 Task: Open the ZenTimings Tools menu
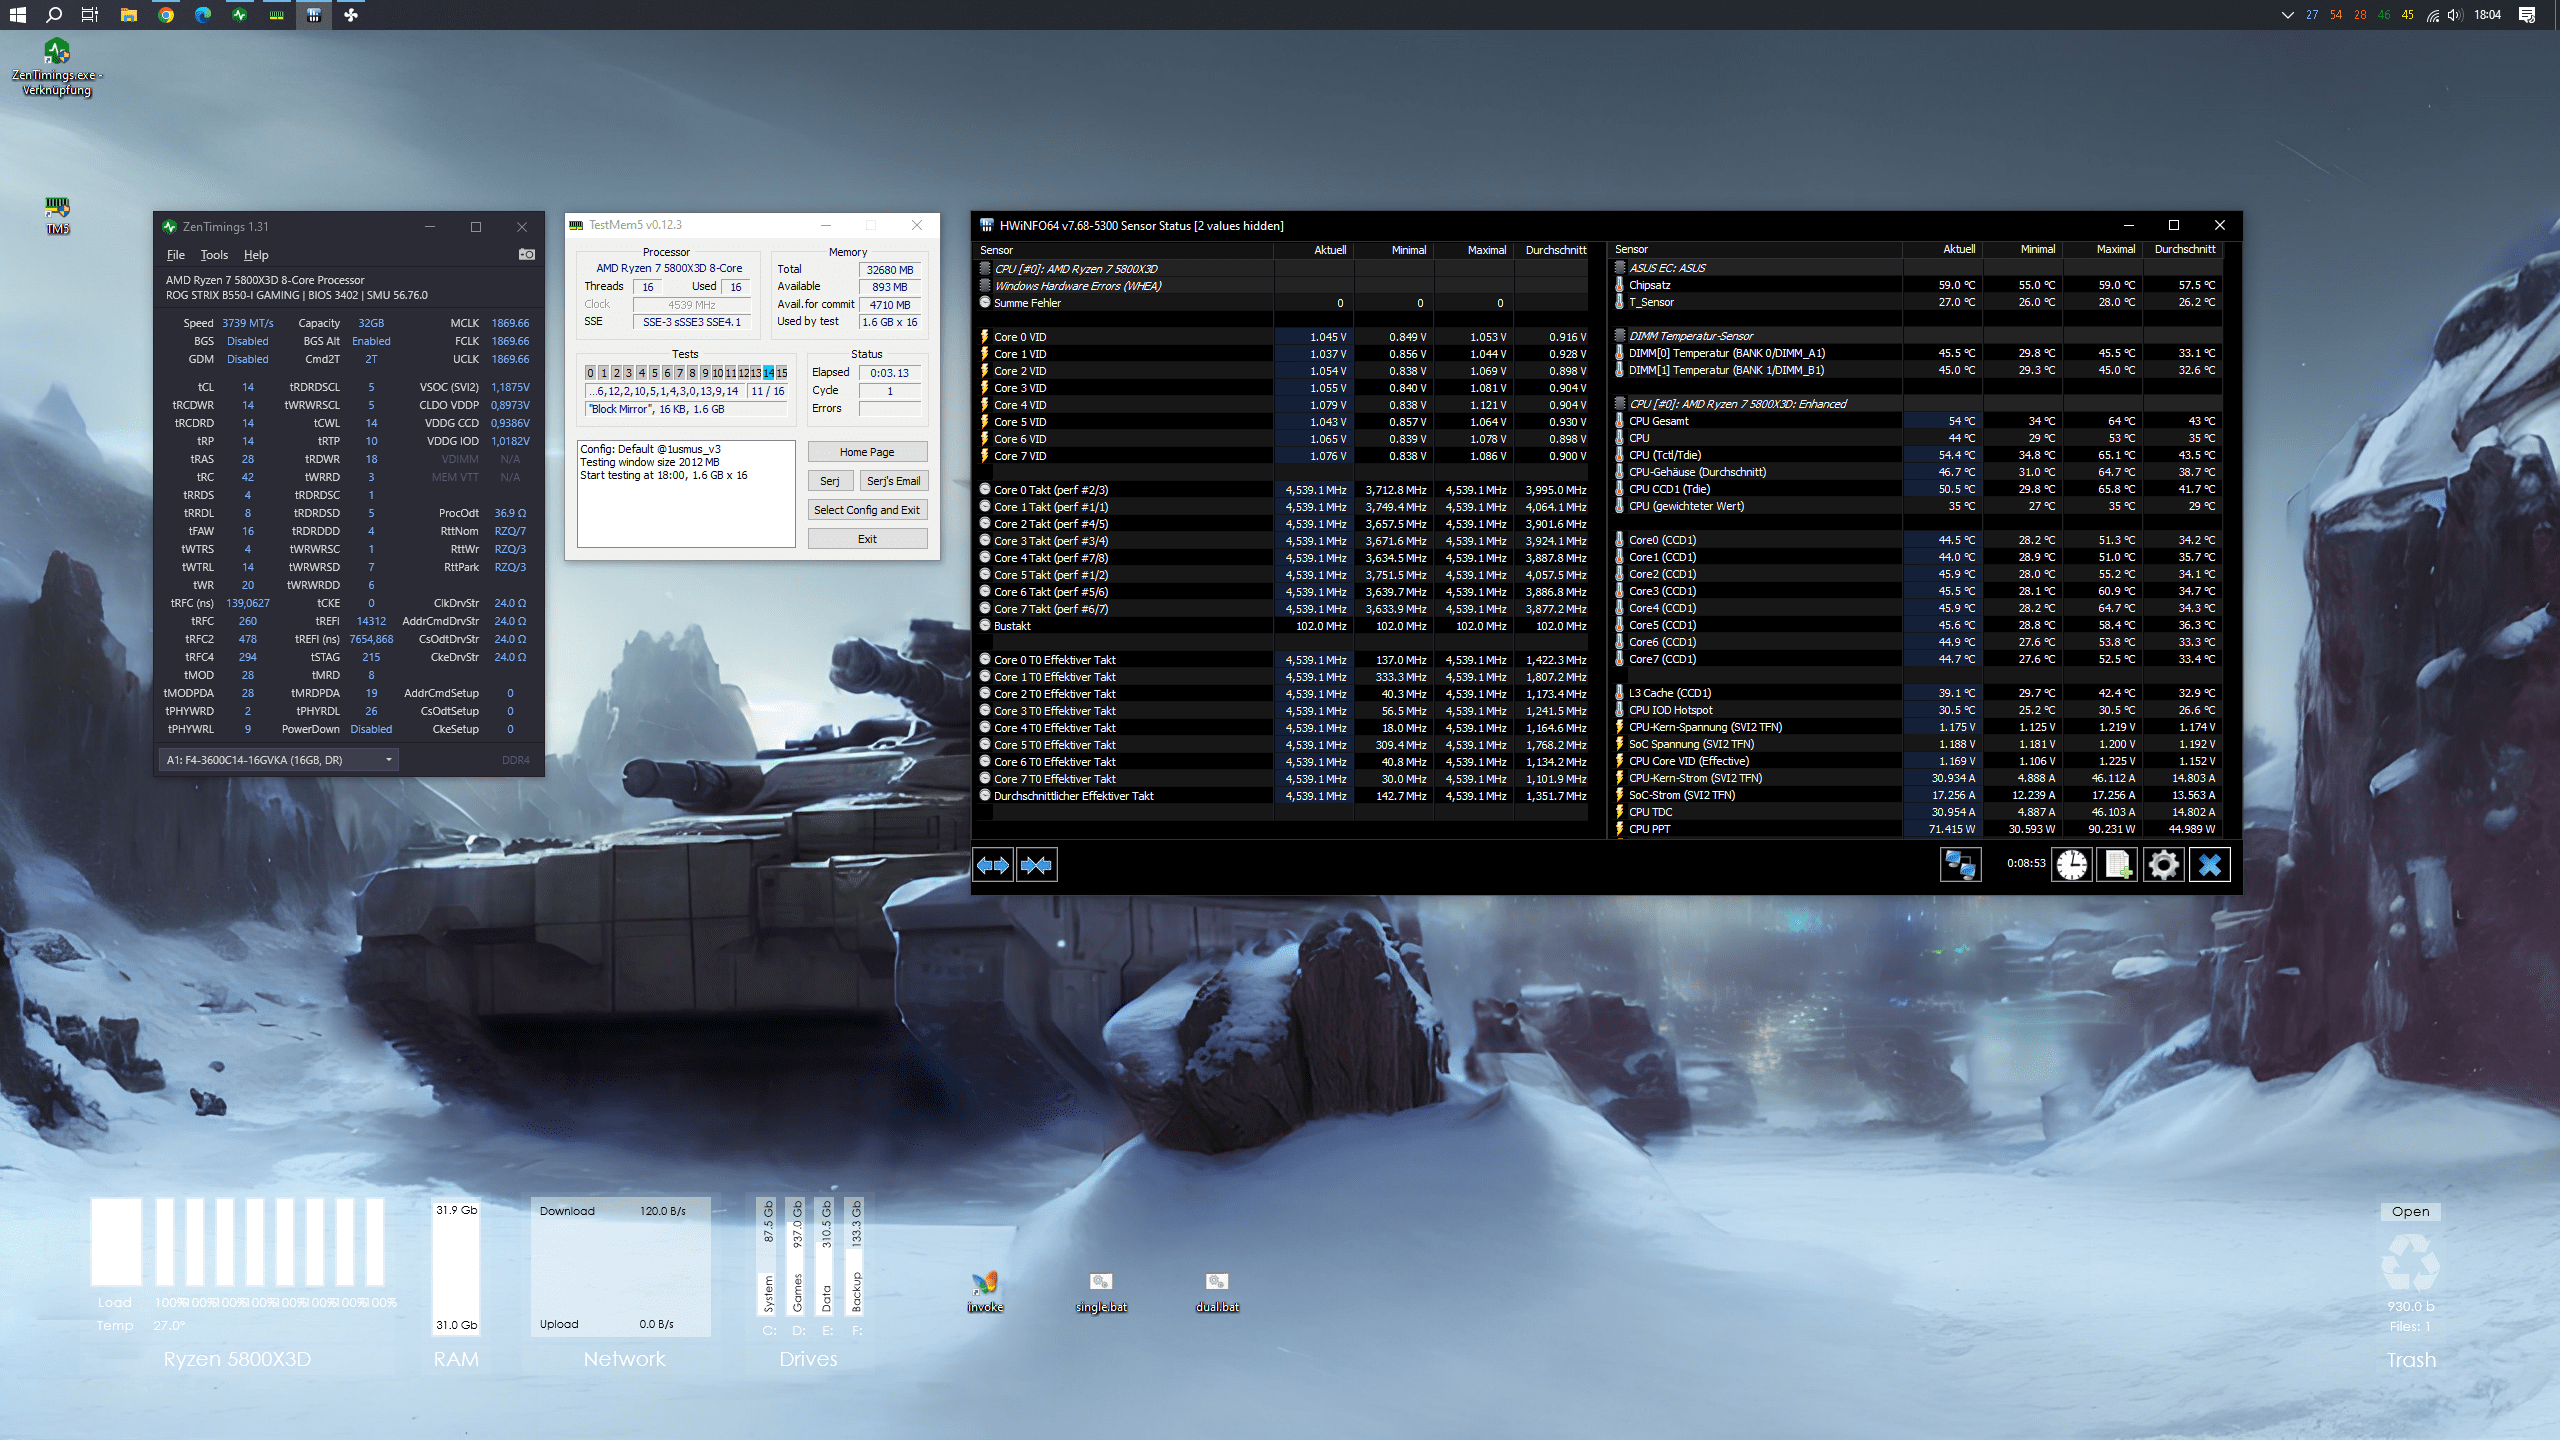pos(214,255)
